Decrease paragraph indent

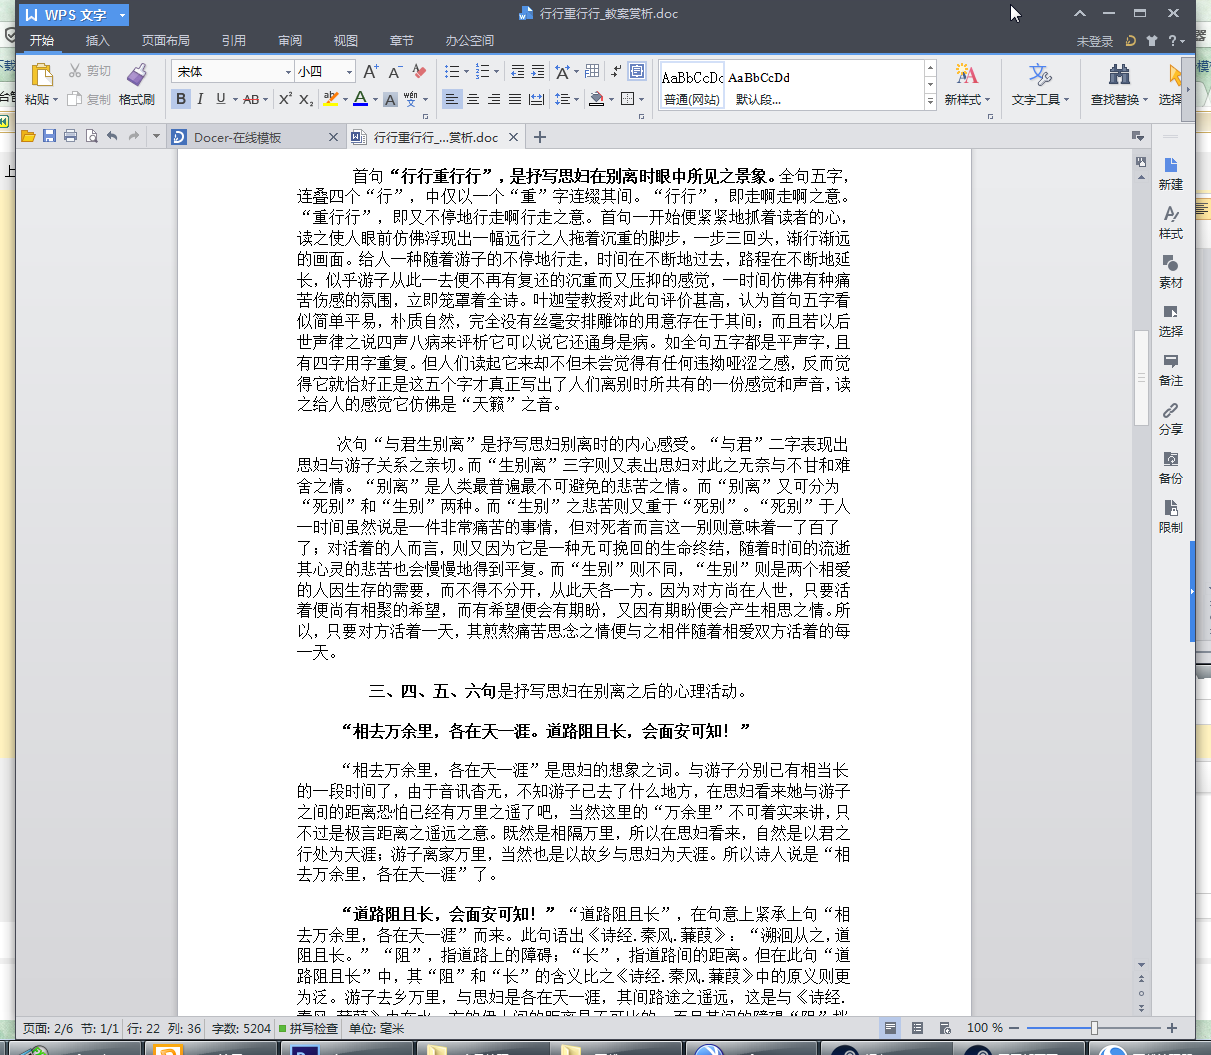point(517,71)
